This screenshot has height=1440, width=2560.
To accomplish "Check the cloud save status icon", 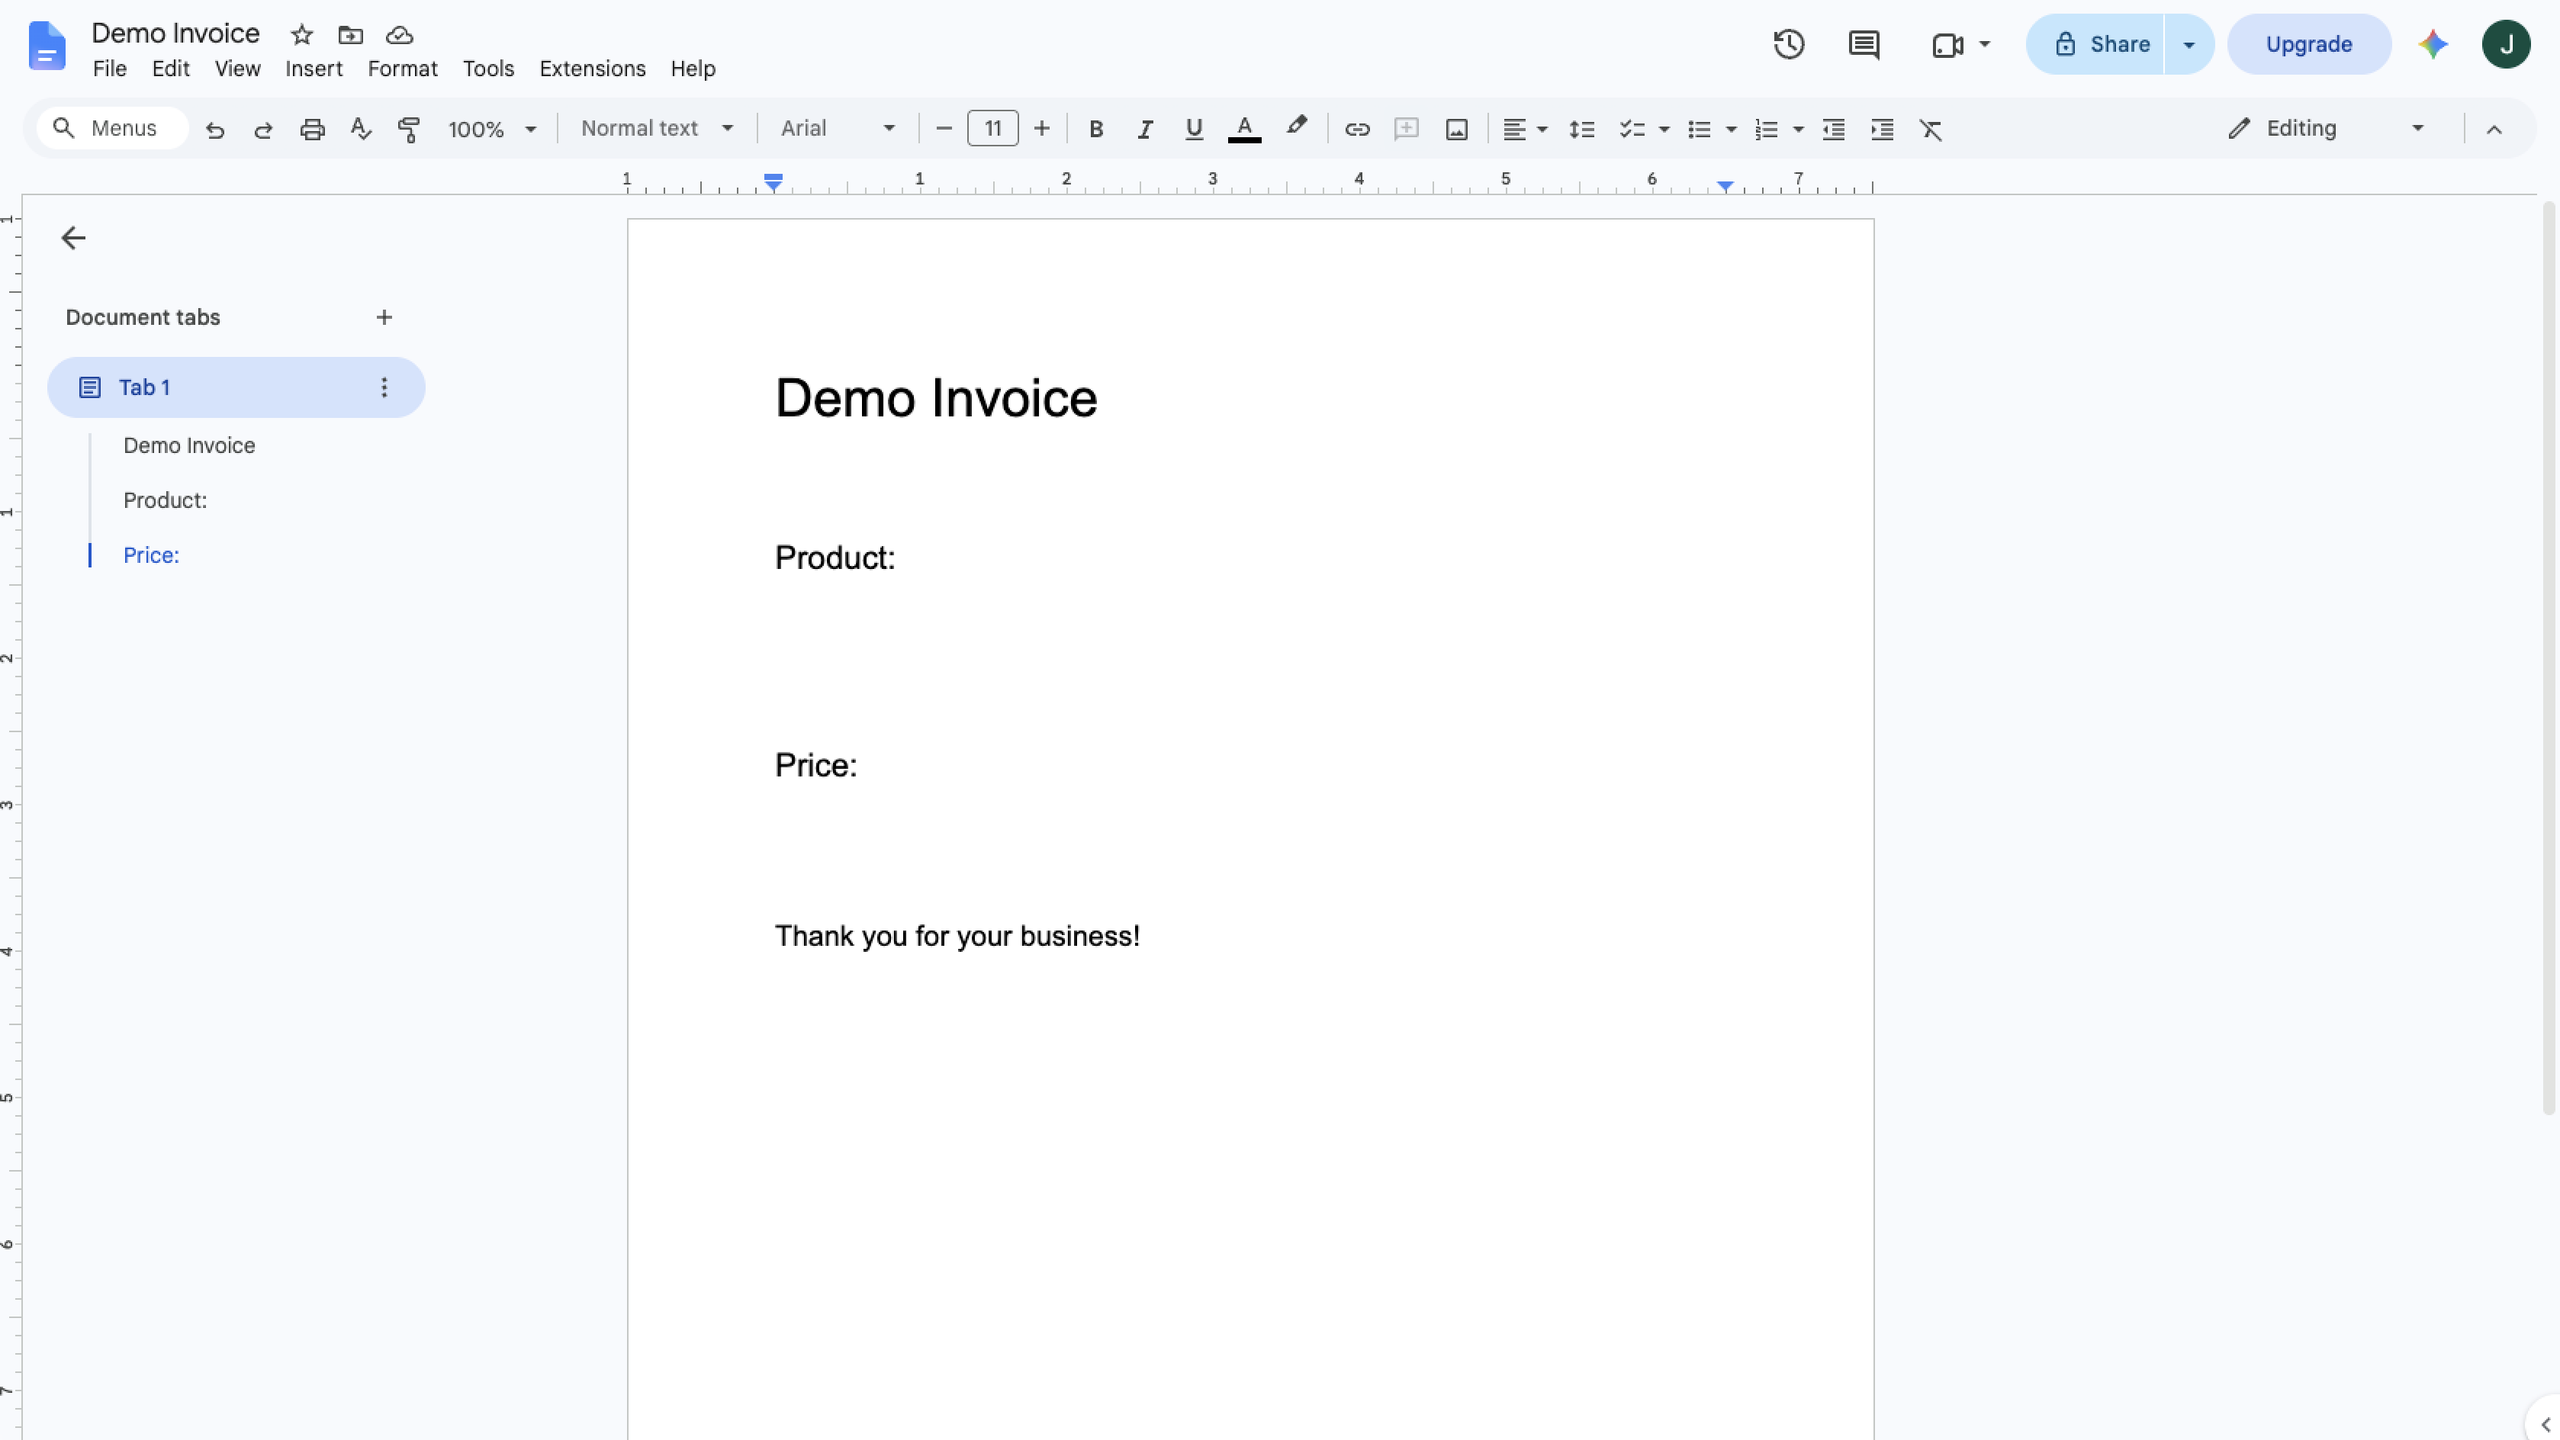I will point(399,35).
